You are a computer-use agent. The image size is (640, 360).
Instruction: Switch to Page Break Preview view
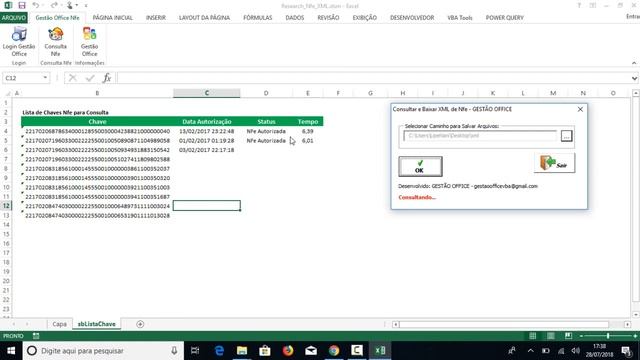[x=568, y=336]
